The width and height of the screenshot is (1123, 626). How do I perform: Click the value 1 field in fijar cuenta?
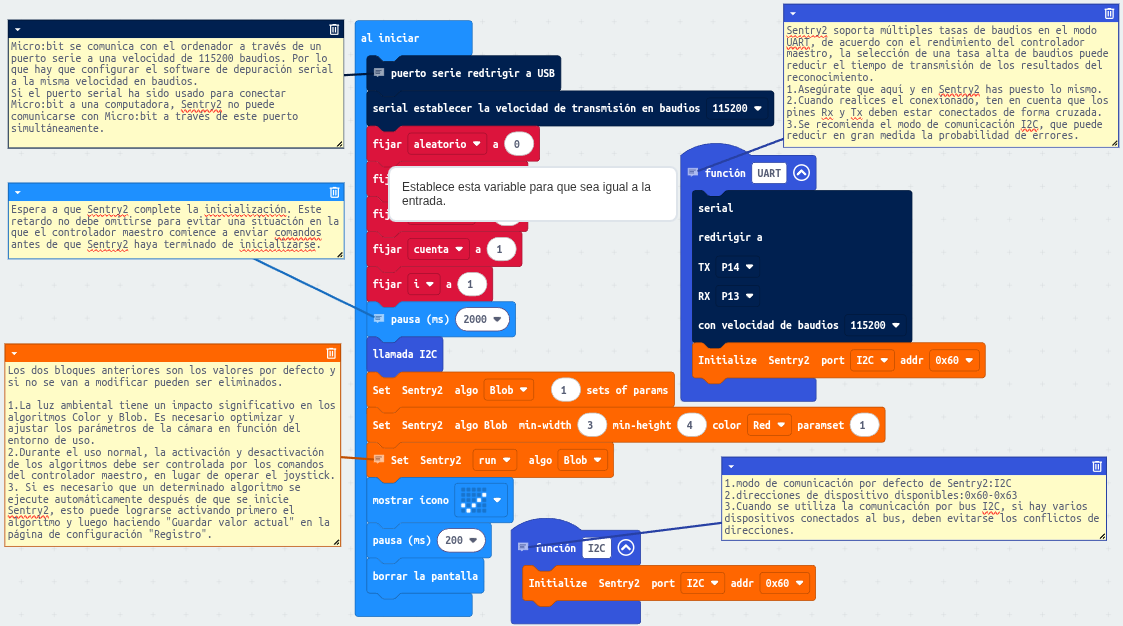pos(500,249)
